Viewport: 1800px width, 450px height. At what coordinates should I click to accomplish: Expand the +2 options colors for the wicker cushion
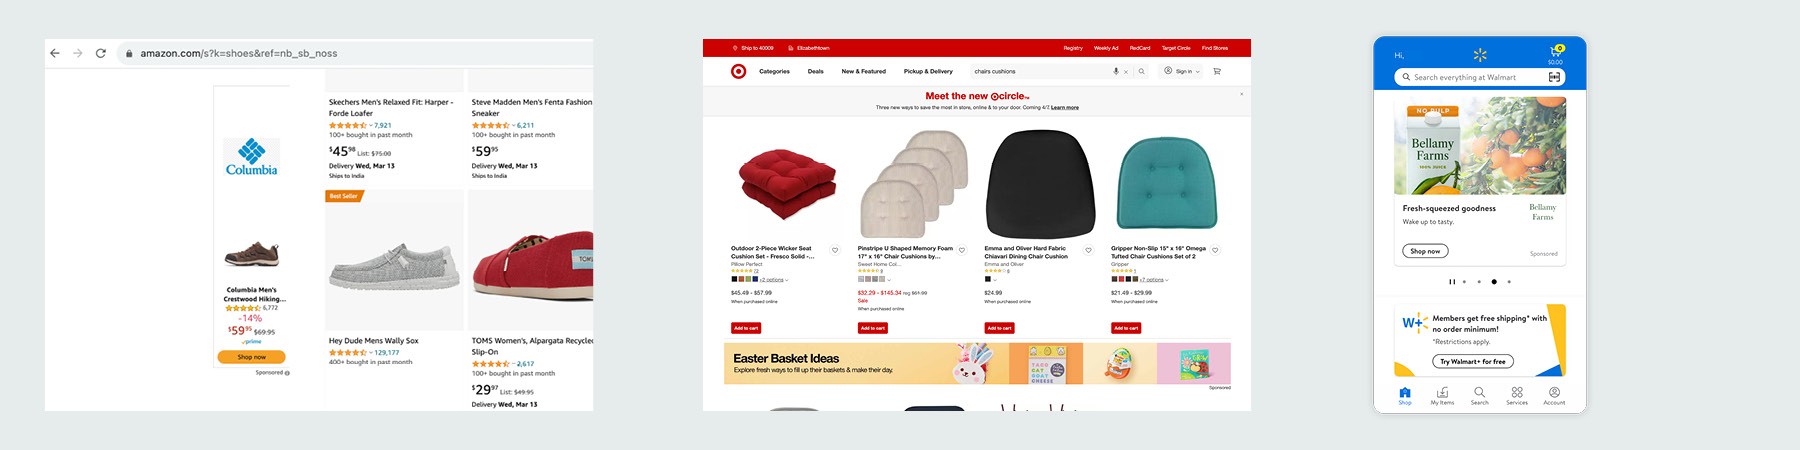(774, 280)
